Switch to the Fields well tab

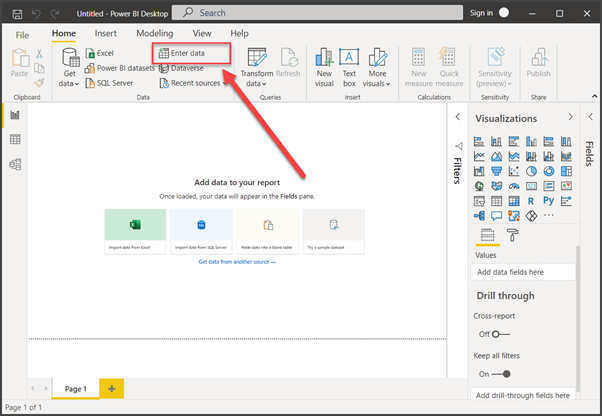pos(488,234)
